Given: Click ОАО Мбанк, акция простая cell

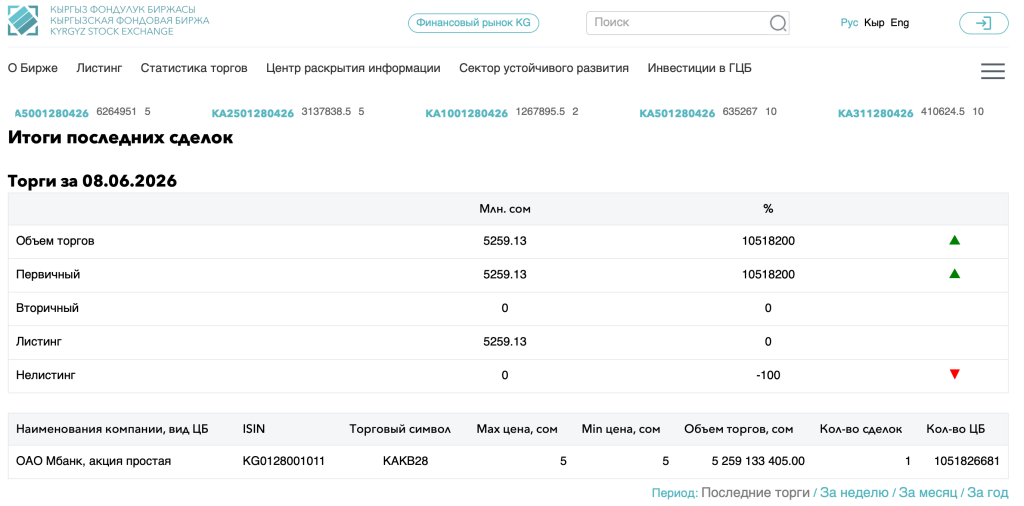Looking at the screenshot, I should [93, 462].
